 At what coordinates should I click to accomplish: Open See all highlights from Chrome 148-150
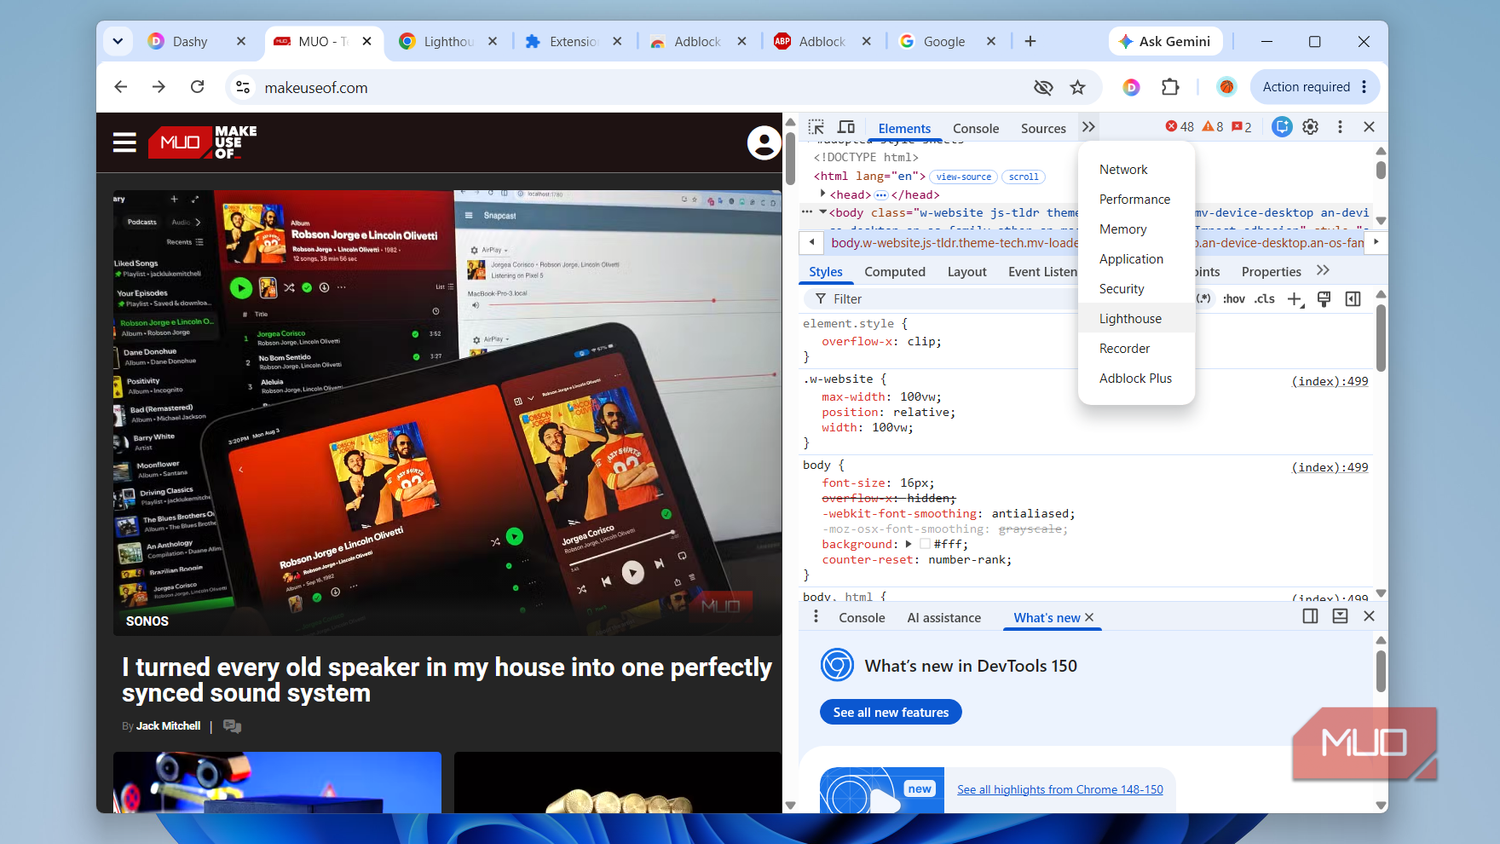click(x=1060, y=789)
